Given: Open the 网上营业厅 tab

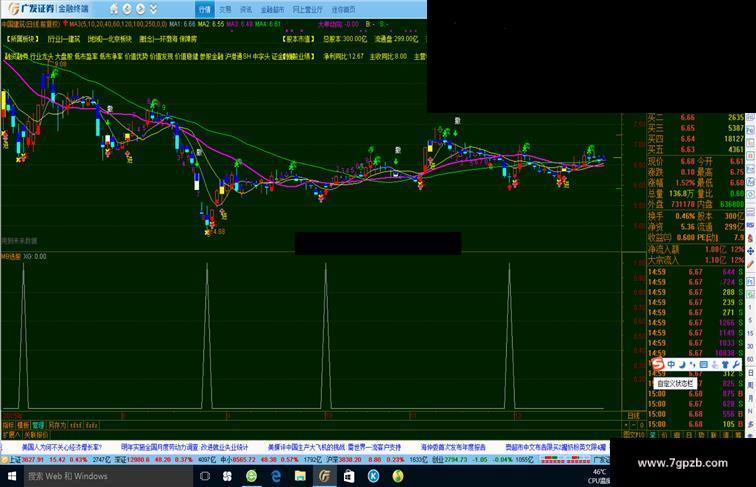Looking at the screenshot, I should click(308, 9).
